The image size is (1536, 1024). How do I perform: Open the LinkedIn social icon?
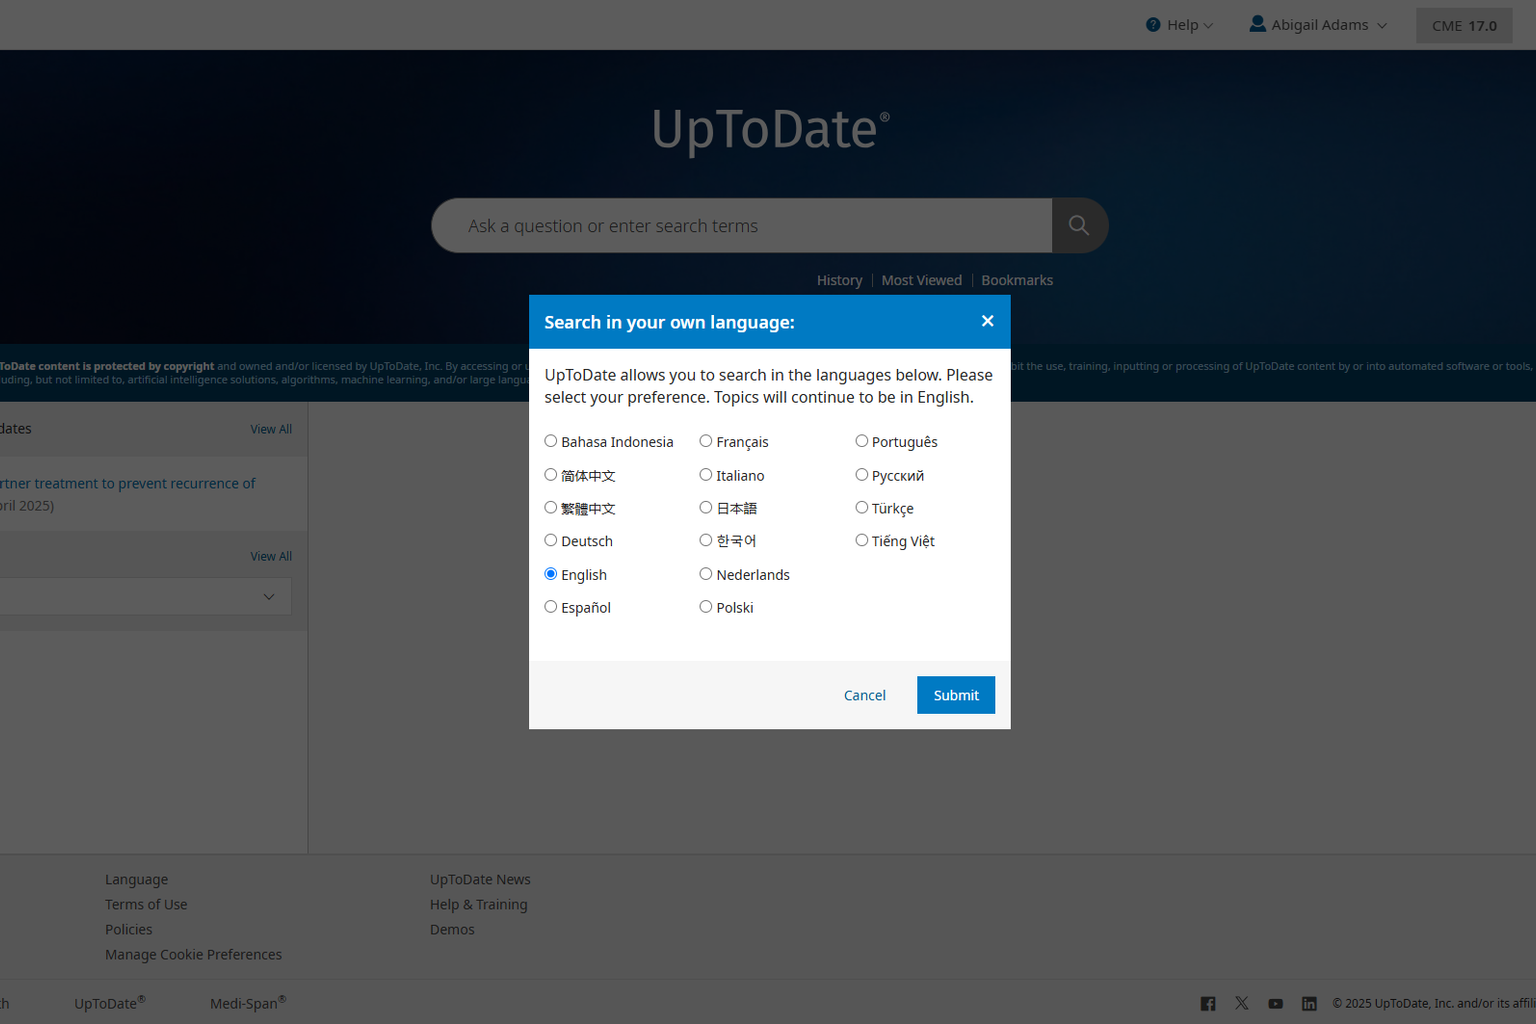pyautogui.click(x=1309, y=1003)
